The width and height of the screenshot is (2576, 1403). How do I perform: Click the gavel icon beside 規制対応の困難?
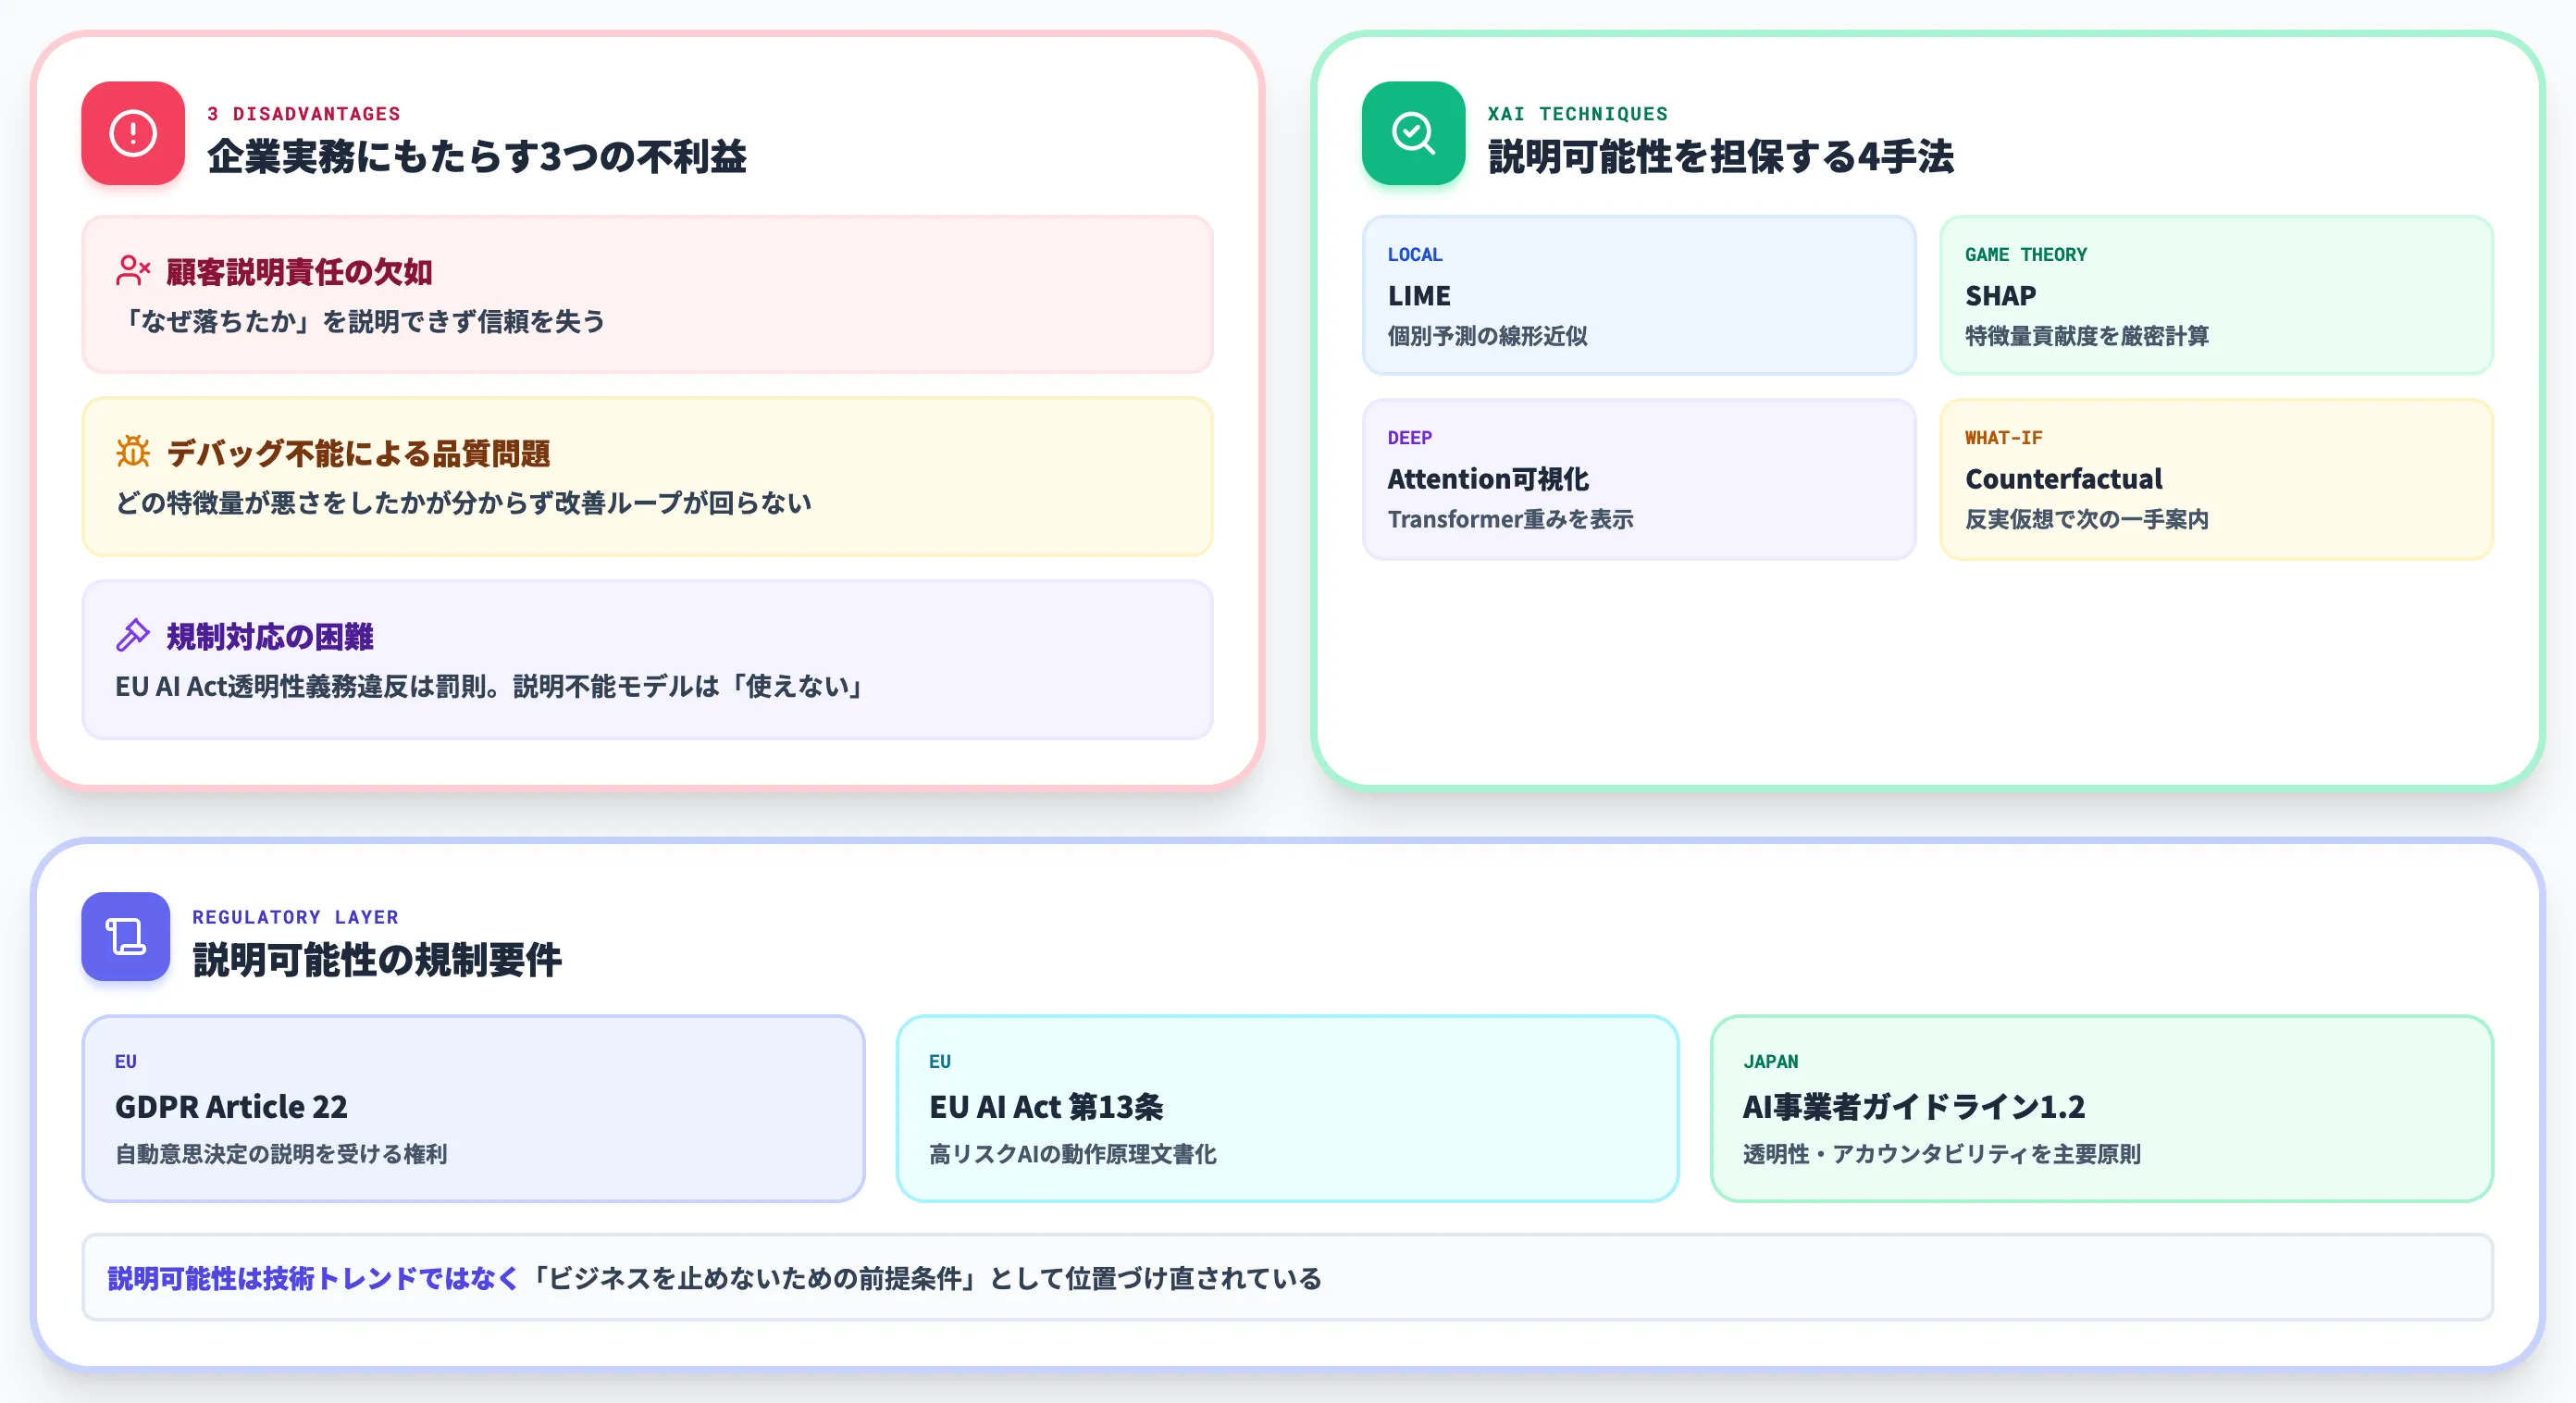click(133, 635)
